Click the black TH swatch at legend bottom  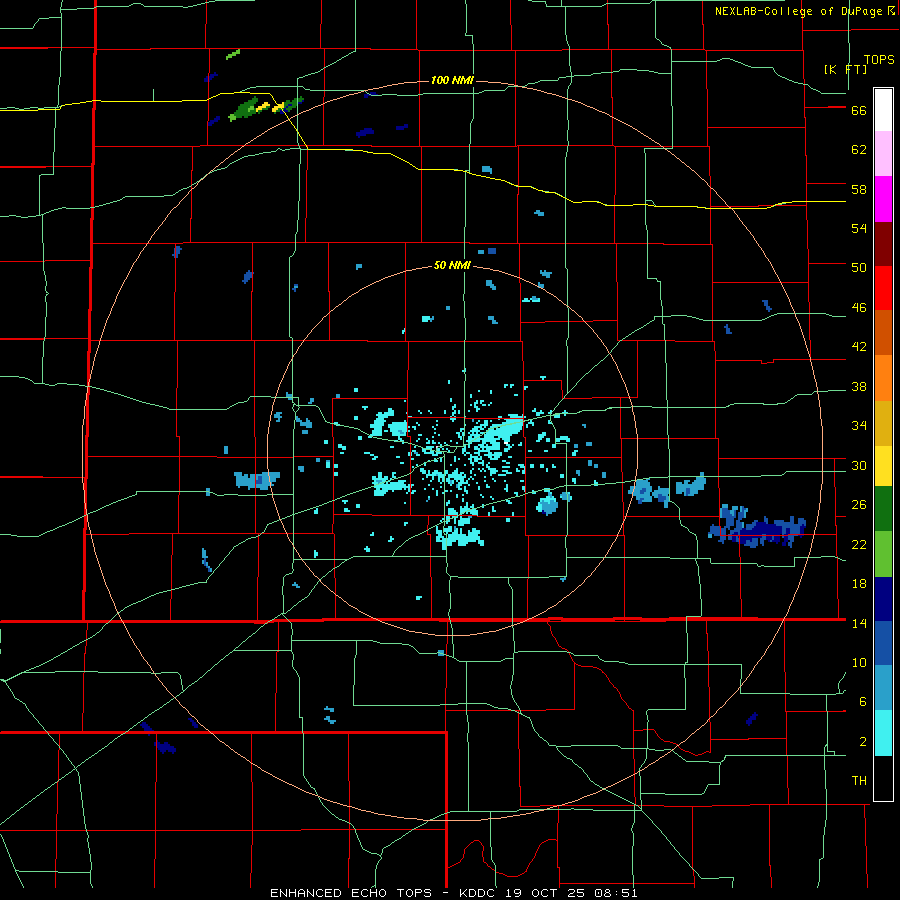click(x=883, y=778)
